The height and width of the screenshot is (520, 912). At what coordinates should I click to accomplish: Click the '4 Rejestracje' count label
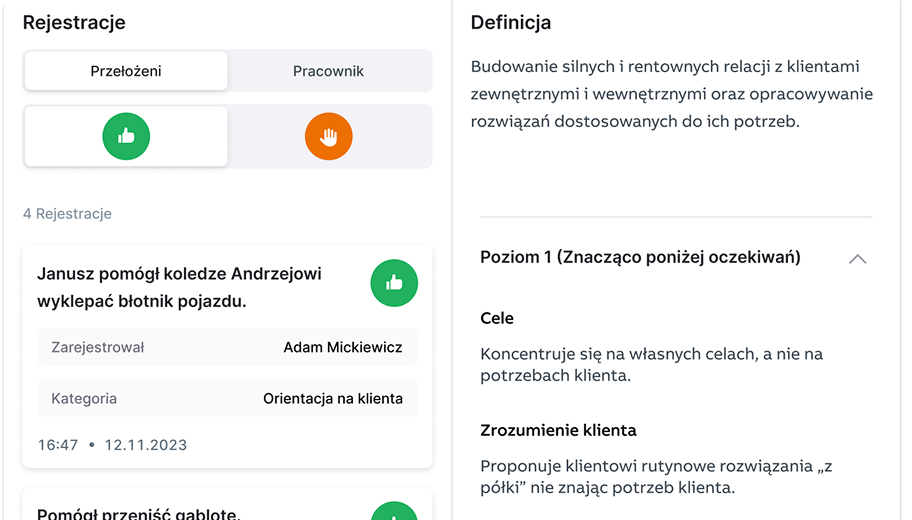[x=67, y=214]
